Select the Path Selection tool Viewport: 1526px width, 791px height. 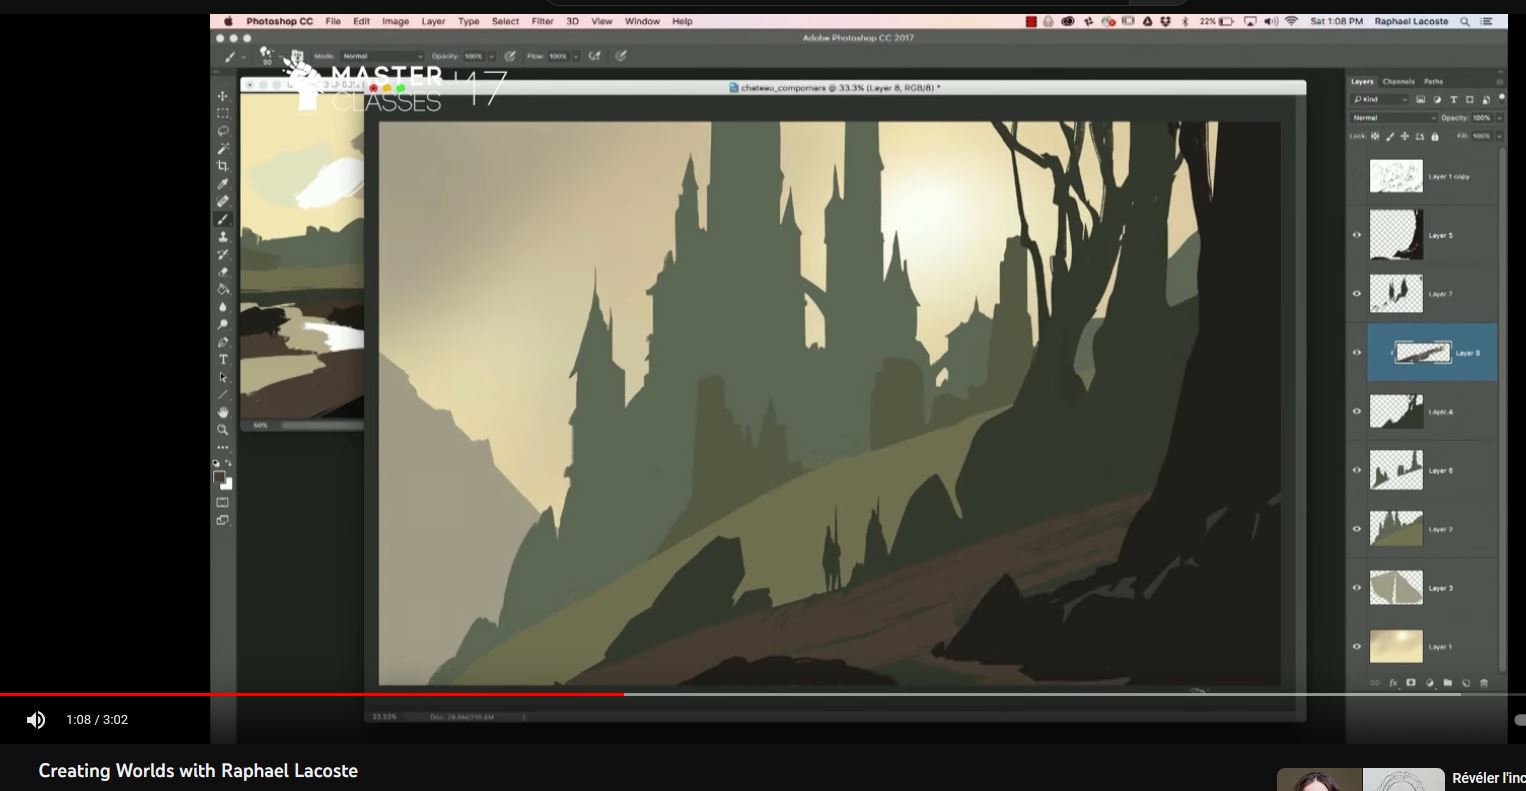(223, 377)
